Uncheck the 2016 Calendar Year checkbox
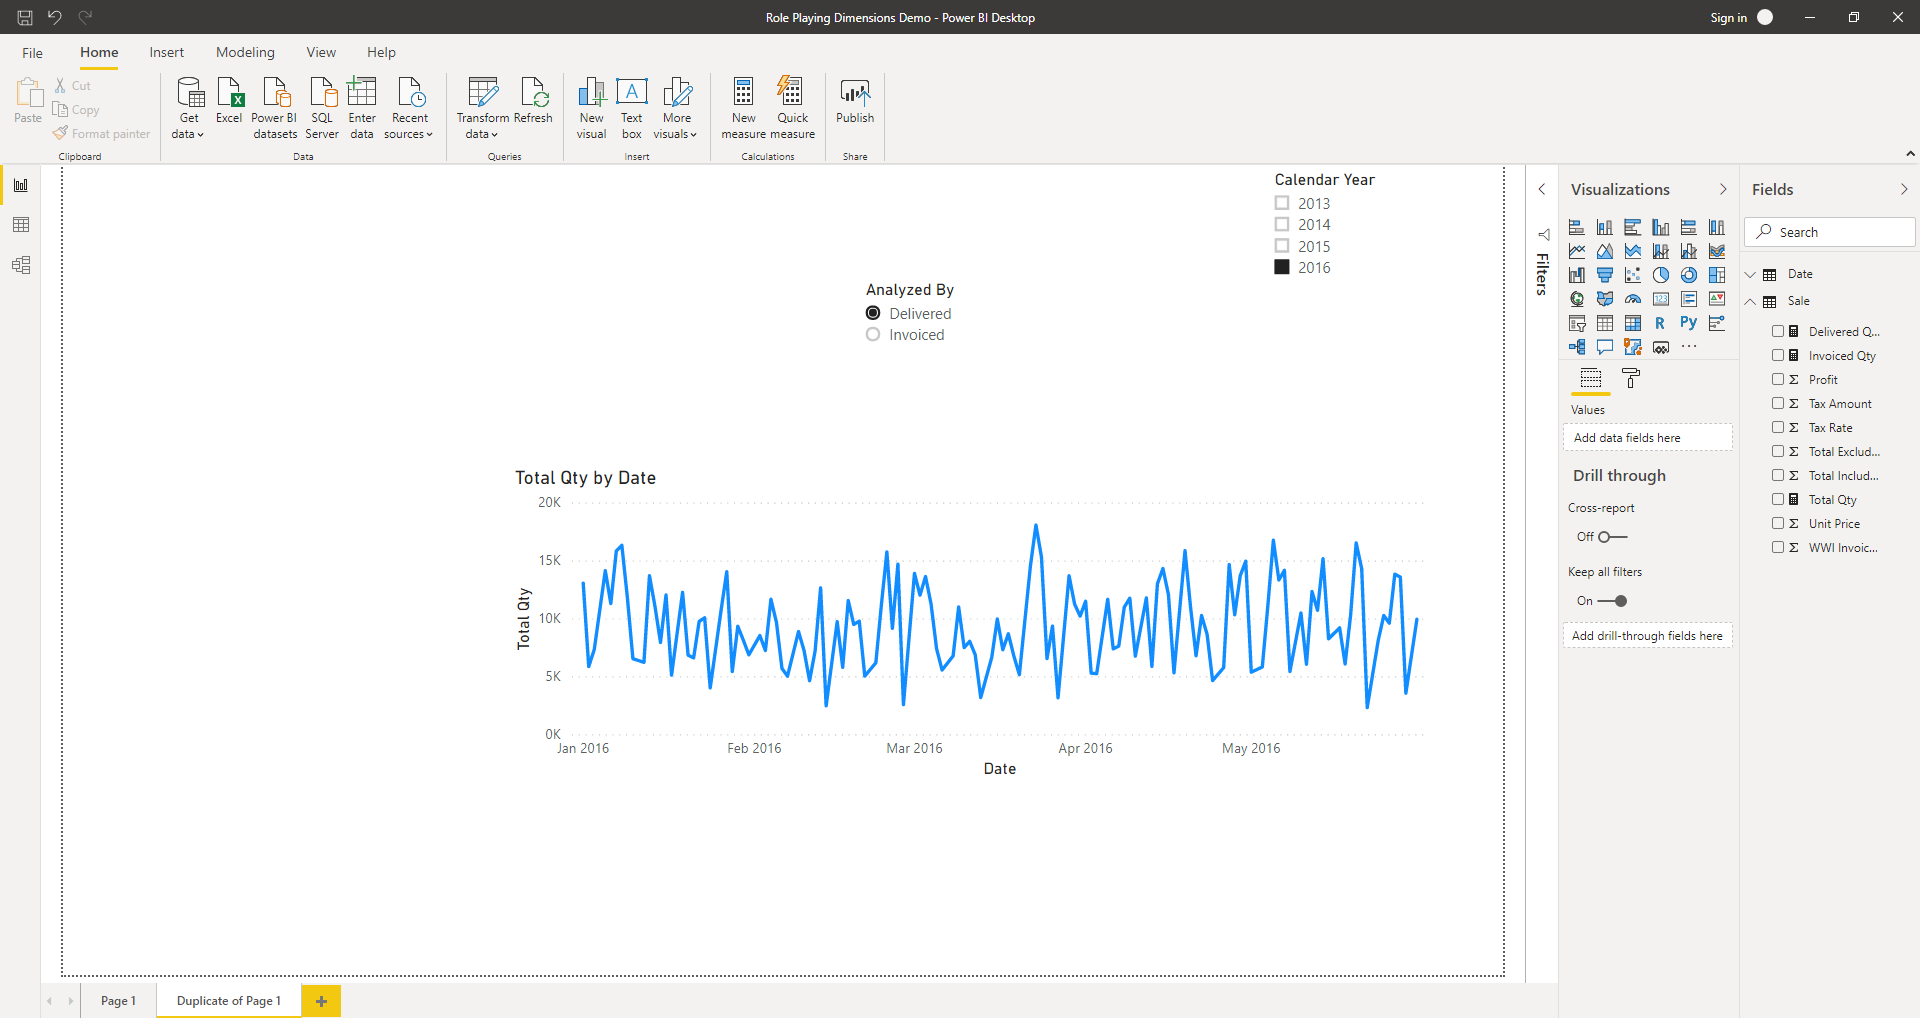 [1282, 267]
